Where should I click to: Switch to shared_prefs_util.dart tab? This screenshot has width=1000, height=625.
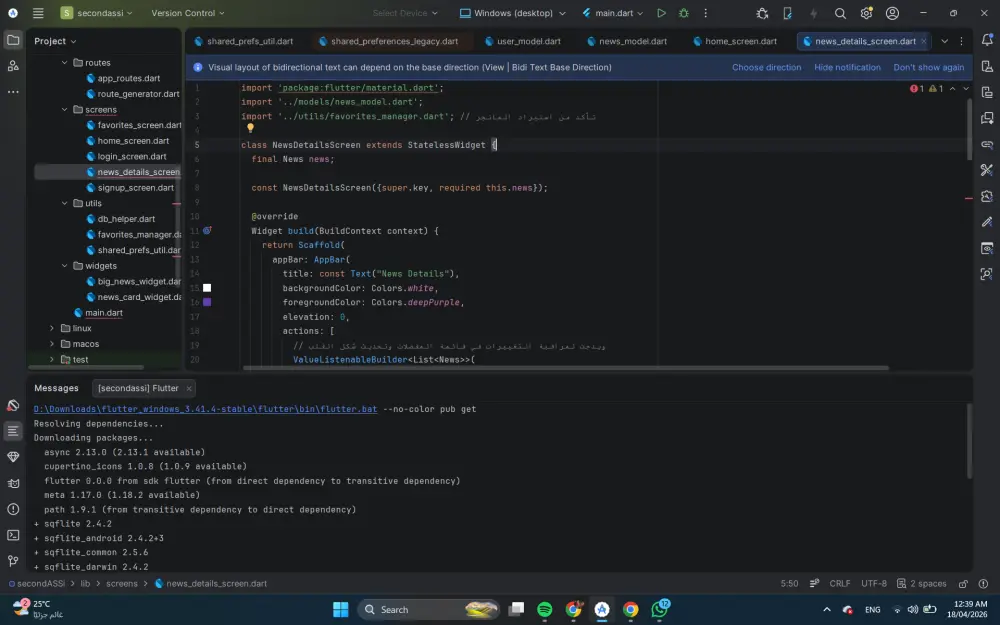pos(244,41)
